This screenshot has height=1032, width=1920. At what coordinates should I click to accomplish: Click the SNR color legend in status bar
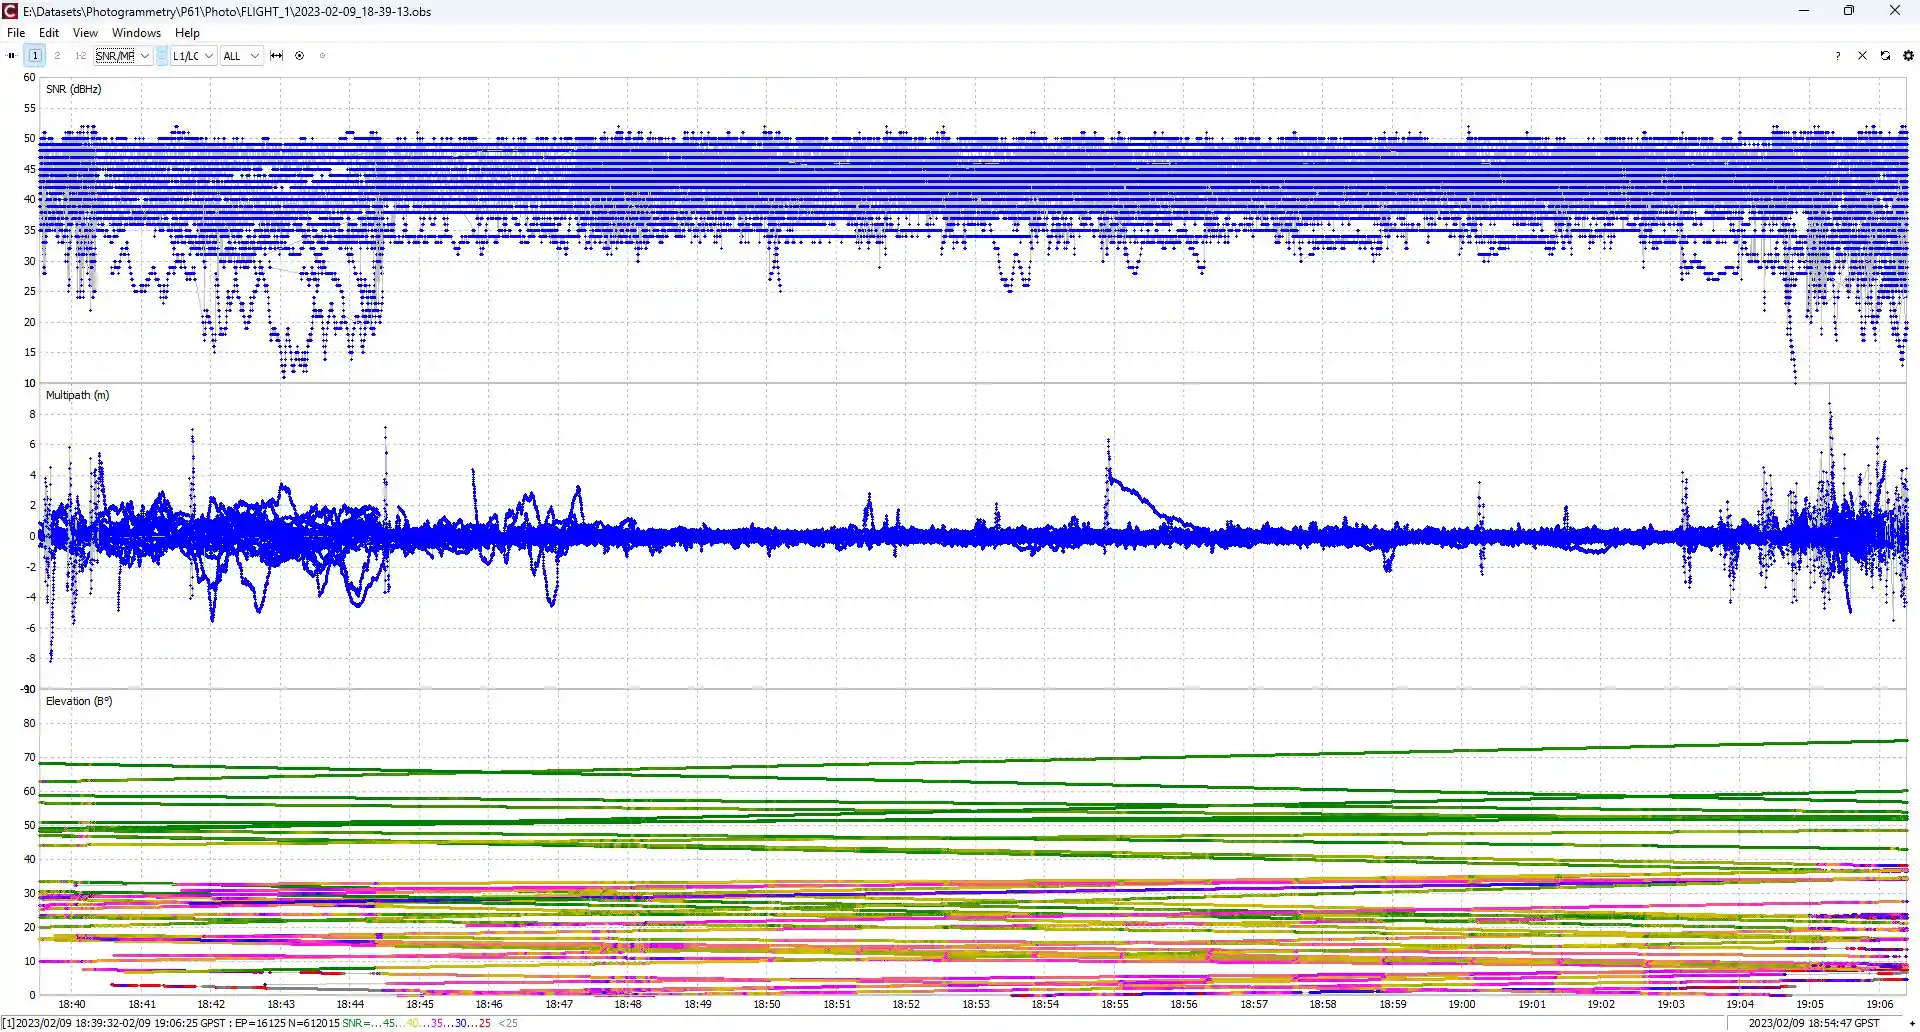[x=430, y=1023]
